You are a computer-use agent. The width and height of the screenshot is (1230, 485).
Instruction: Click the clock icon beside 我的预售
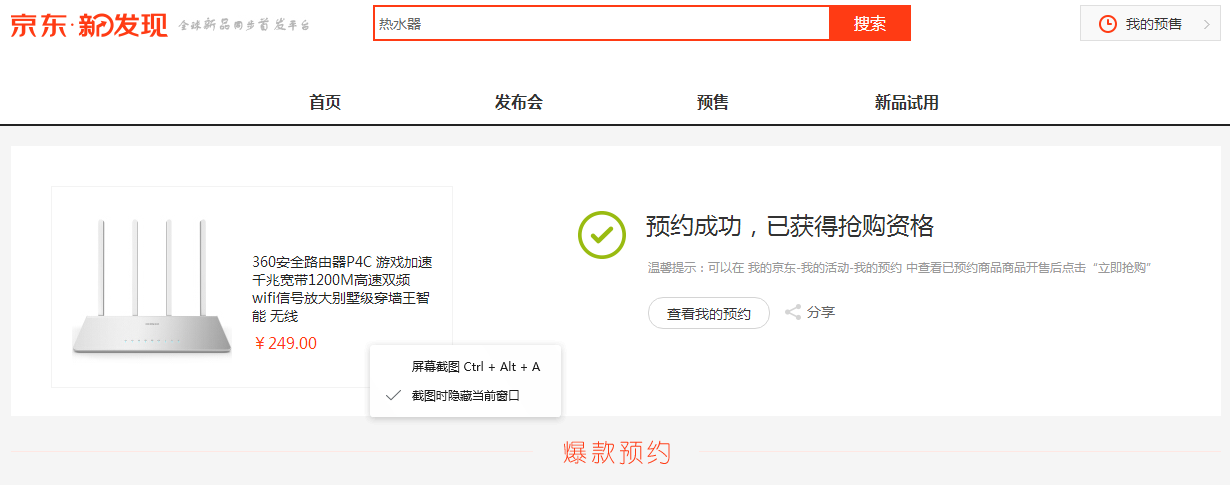(x=1107, y=24)
